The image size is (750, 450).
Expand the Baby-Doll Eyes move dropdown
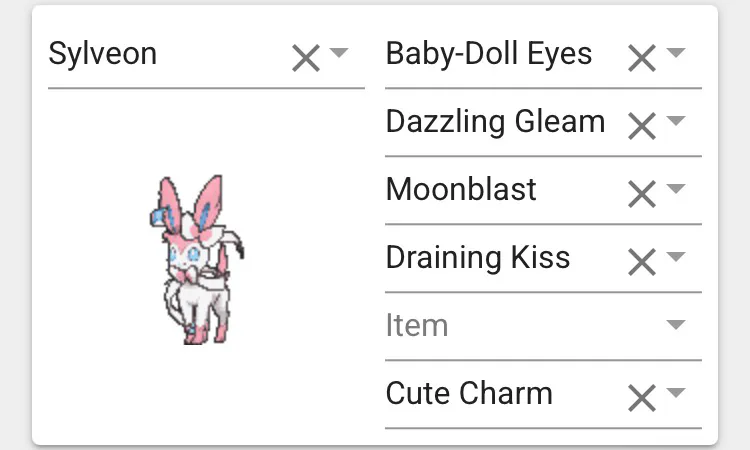(676, 54)
